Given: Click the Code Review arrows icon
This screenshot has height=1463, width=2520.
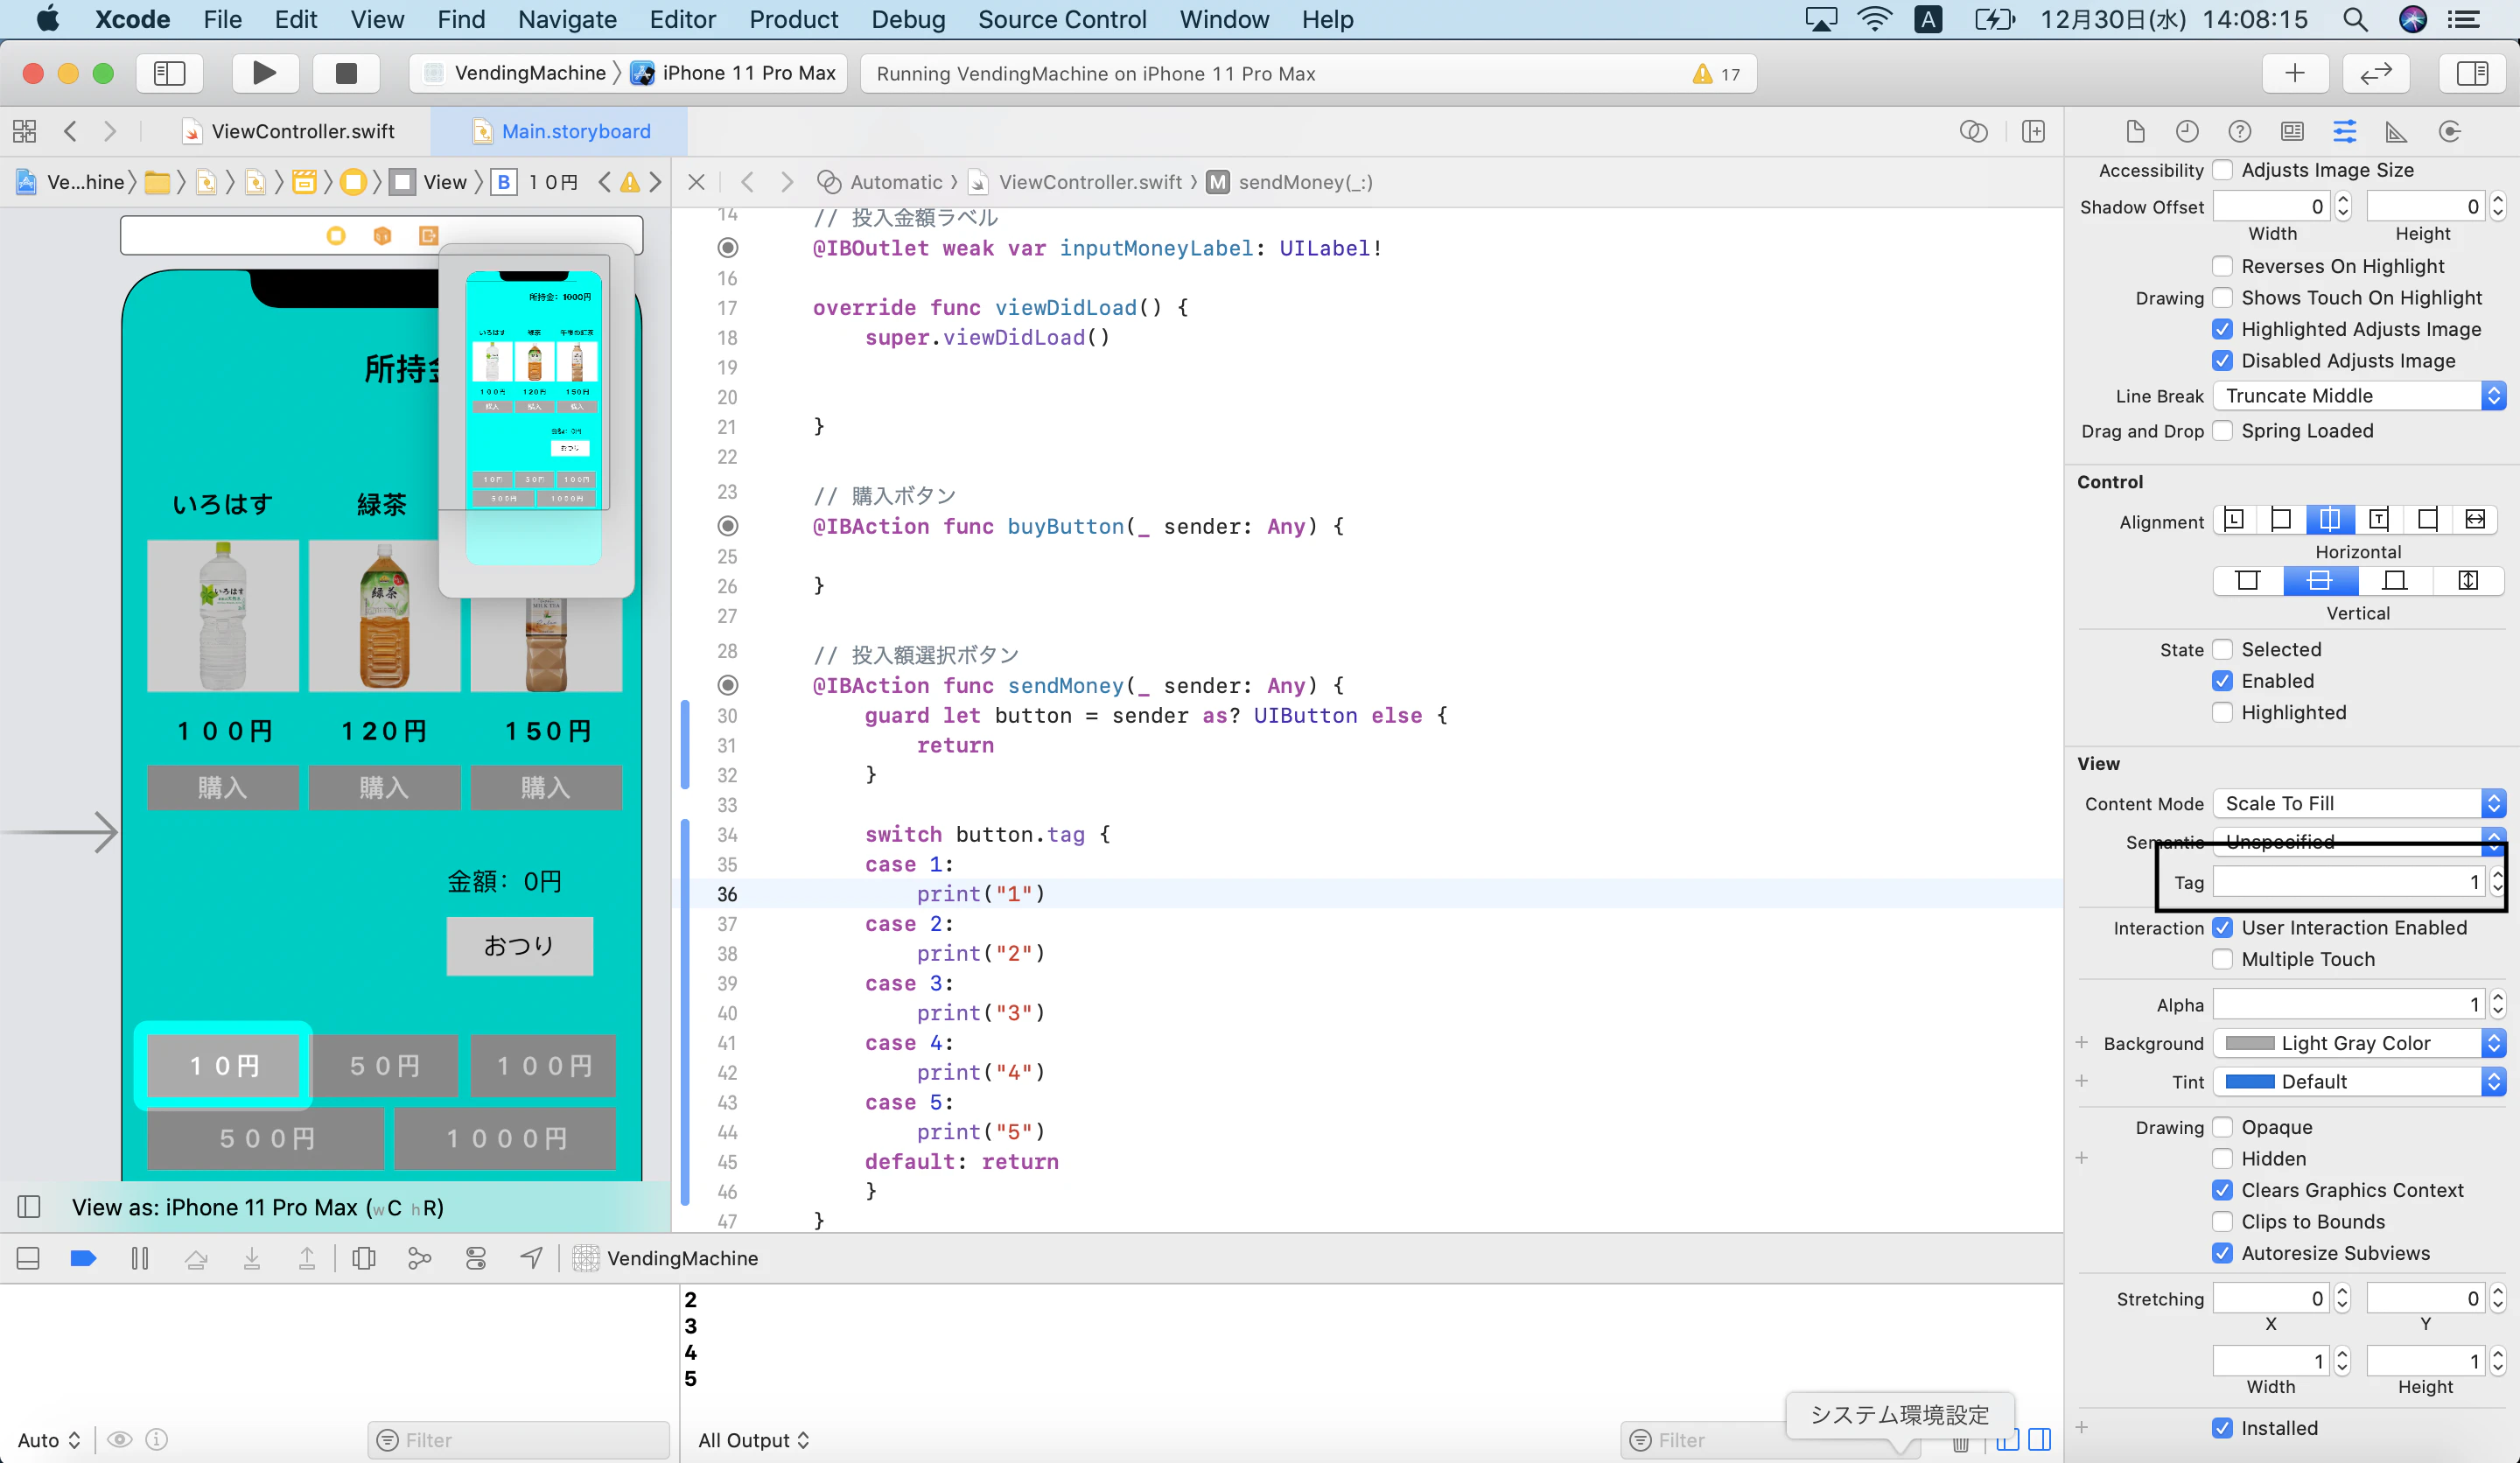Looking at the screenshot, I should [x=2376, y=73].
